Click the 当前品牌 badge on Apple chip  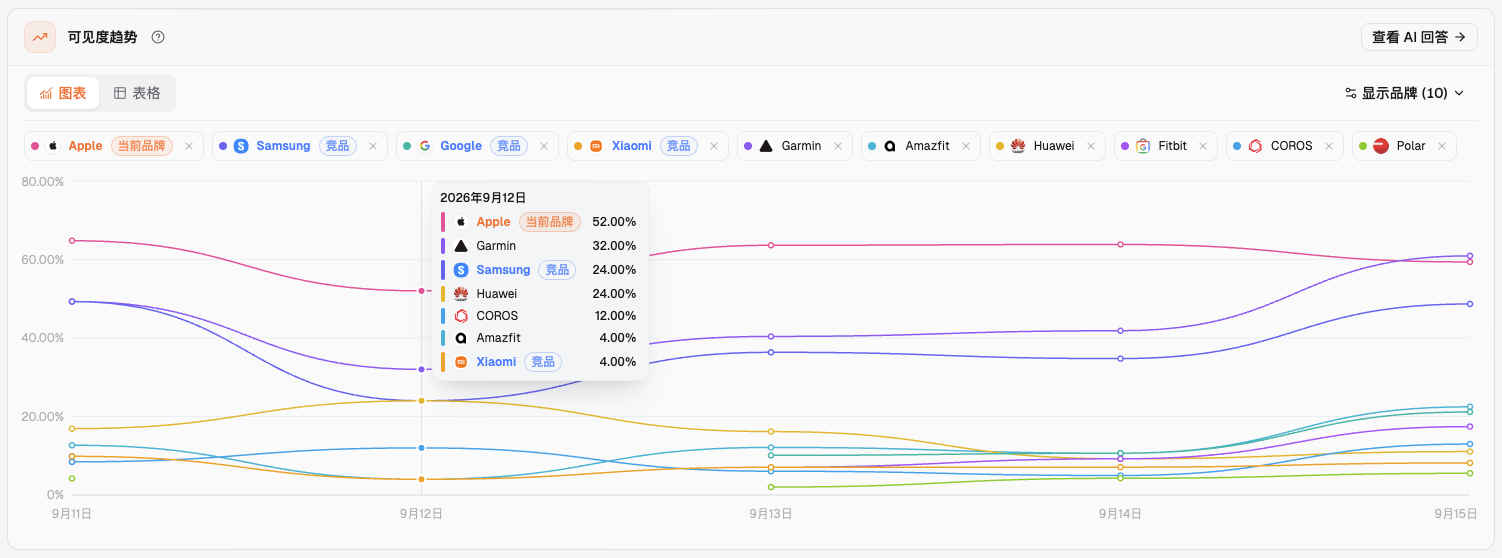142,146
